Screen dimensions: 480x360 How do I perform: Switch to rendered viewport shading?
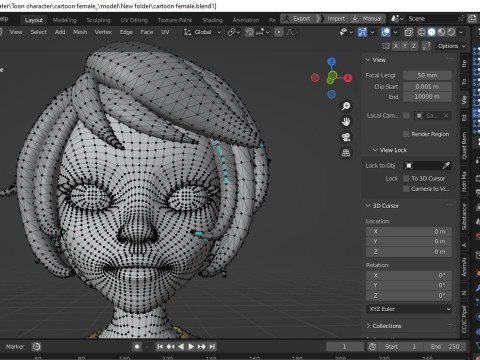pyautogui.click(x=451, y=32)
